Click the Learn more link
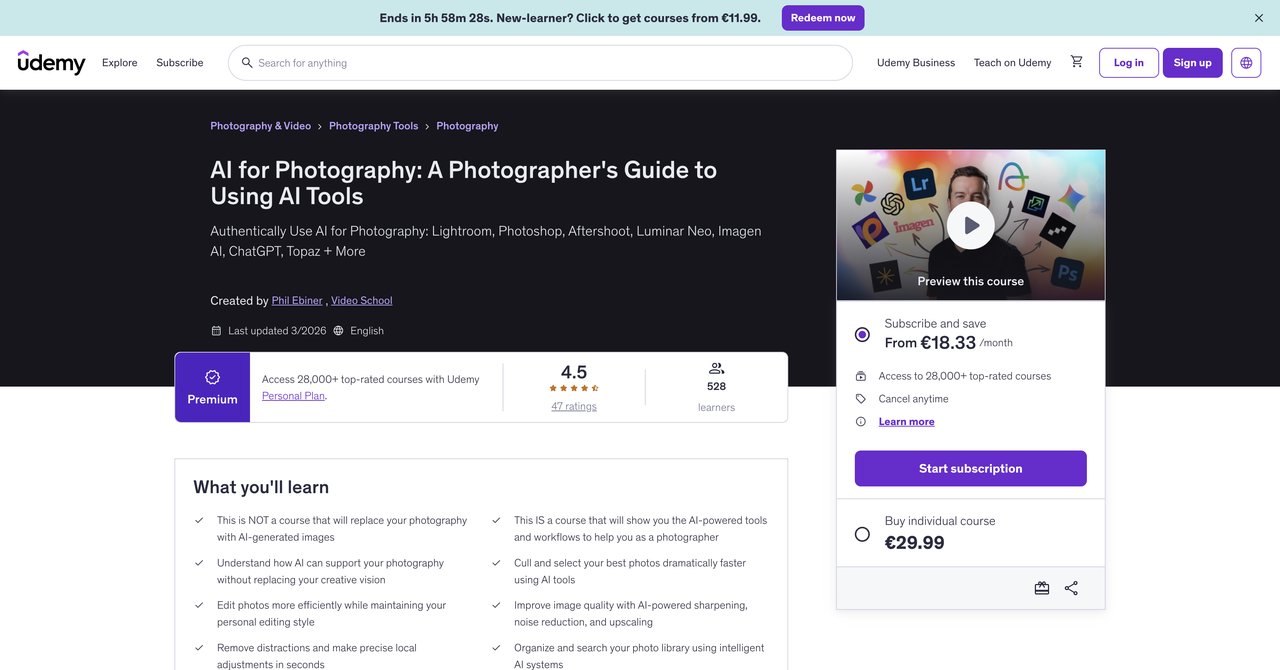 pos(907,422)
